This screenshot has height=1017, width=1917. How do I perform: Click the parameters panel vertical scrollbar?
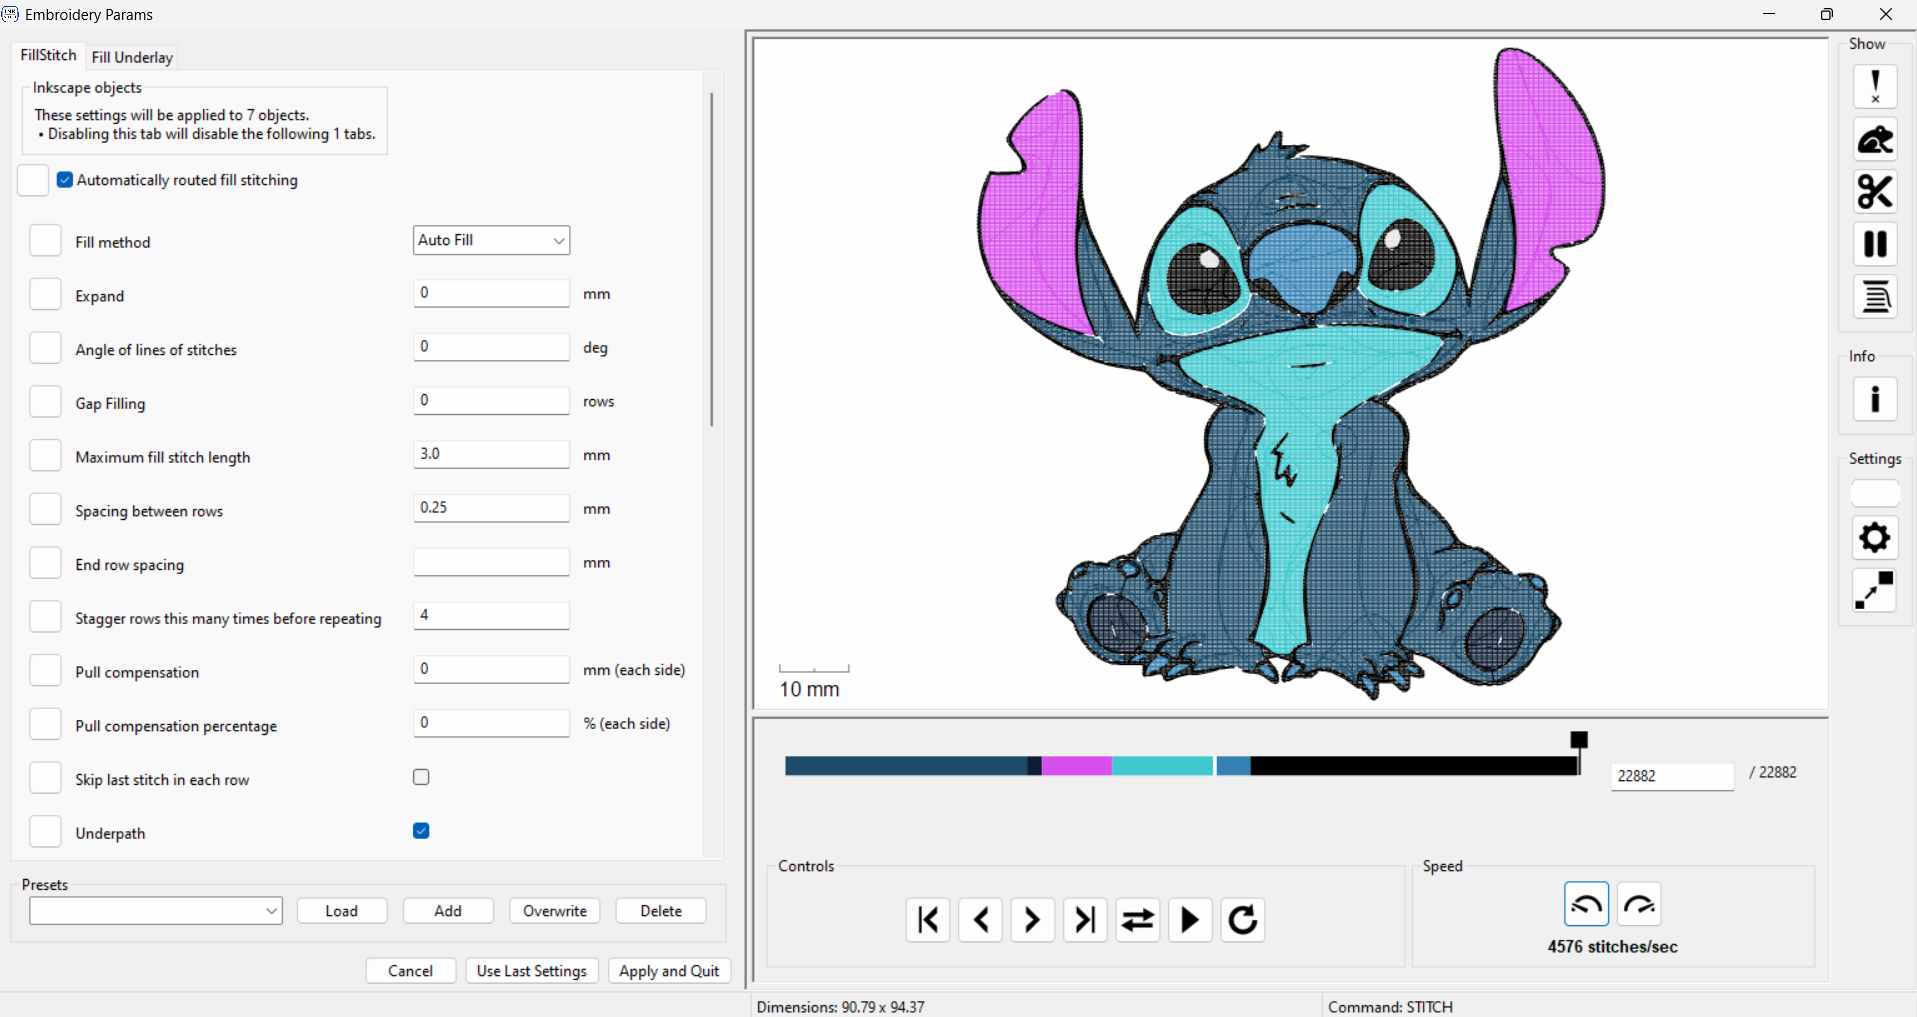click(x=712, y=260)
